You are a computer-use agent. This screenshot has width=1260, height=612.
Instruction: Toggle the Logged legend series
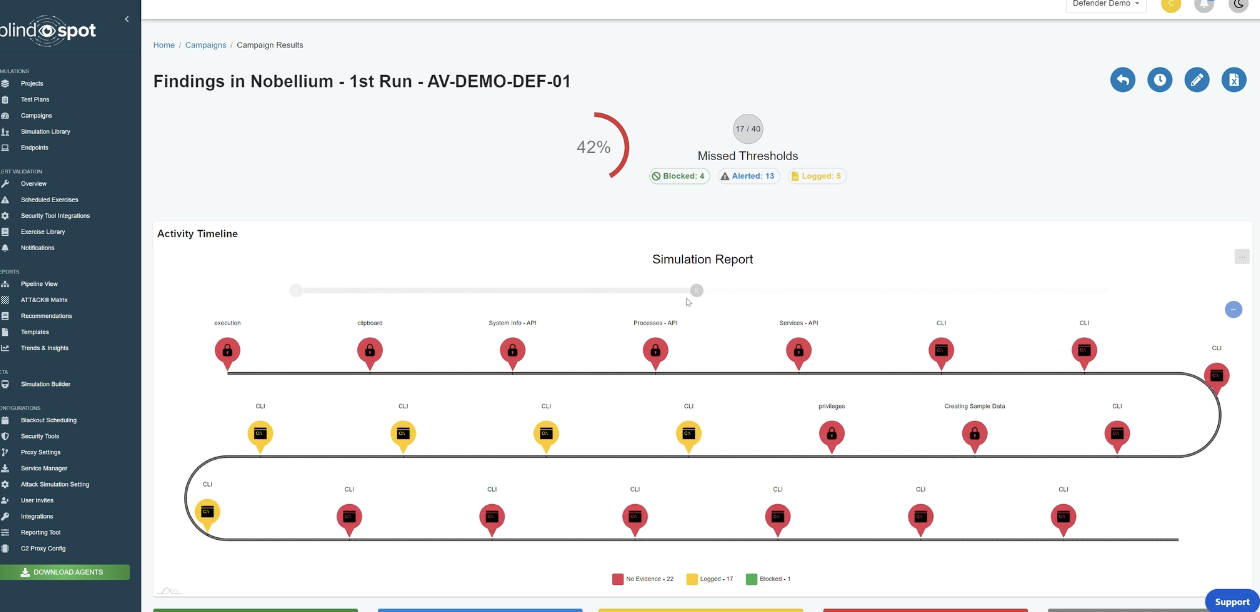click(716, 579)
